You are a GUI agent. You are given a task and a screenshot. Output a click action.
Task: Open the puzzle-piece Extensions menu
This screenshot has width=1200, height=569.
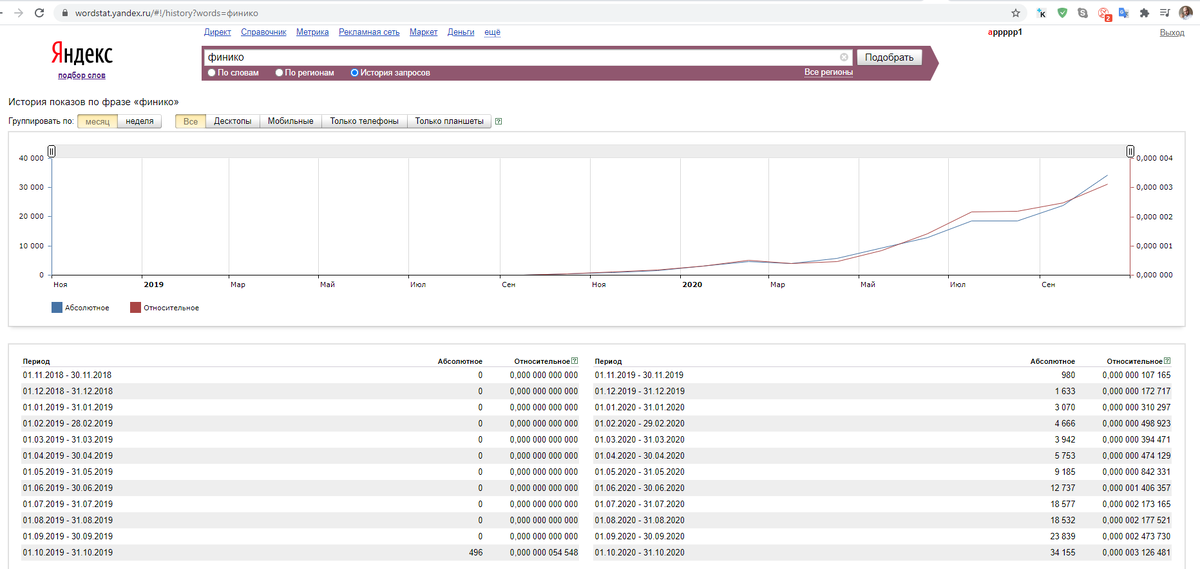click(1144, 13)
